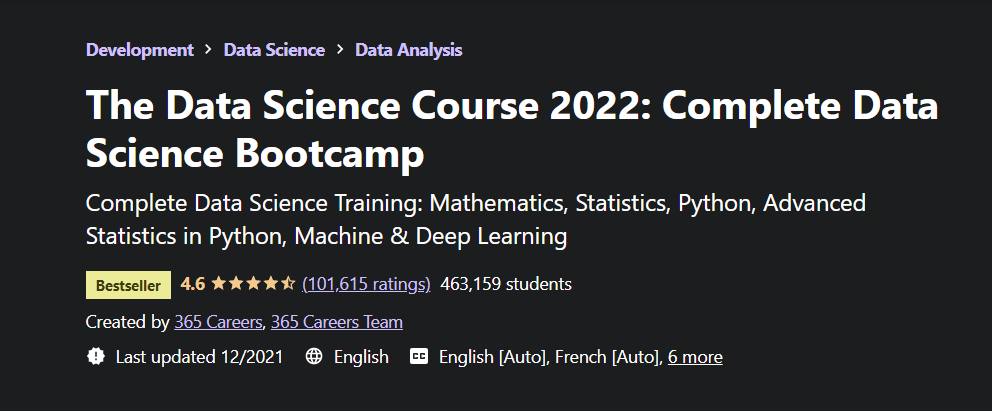The width and height of the screenshot is (992, 411).
Task: Open 365 Careers instructor profile
Action: click(x=218, y=322)
